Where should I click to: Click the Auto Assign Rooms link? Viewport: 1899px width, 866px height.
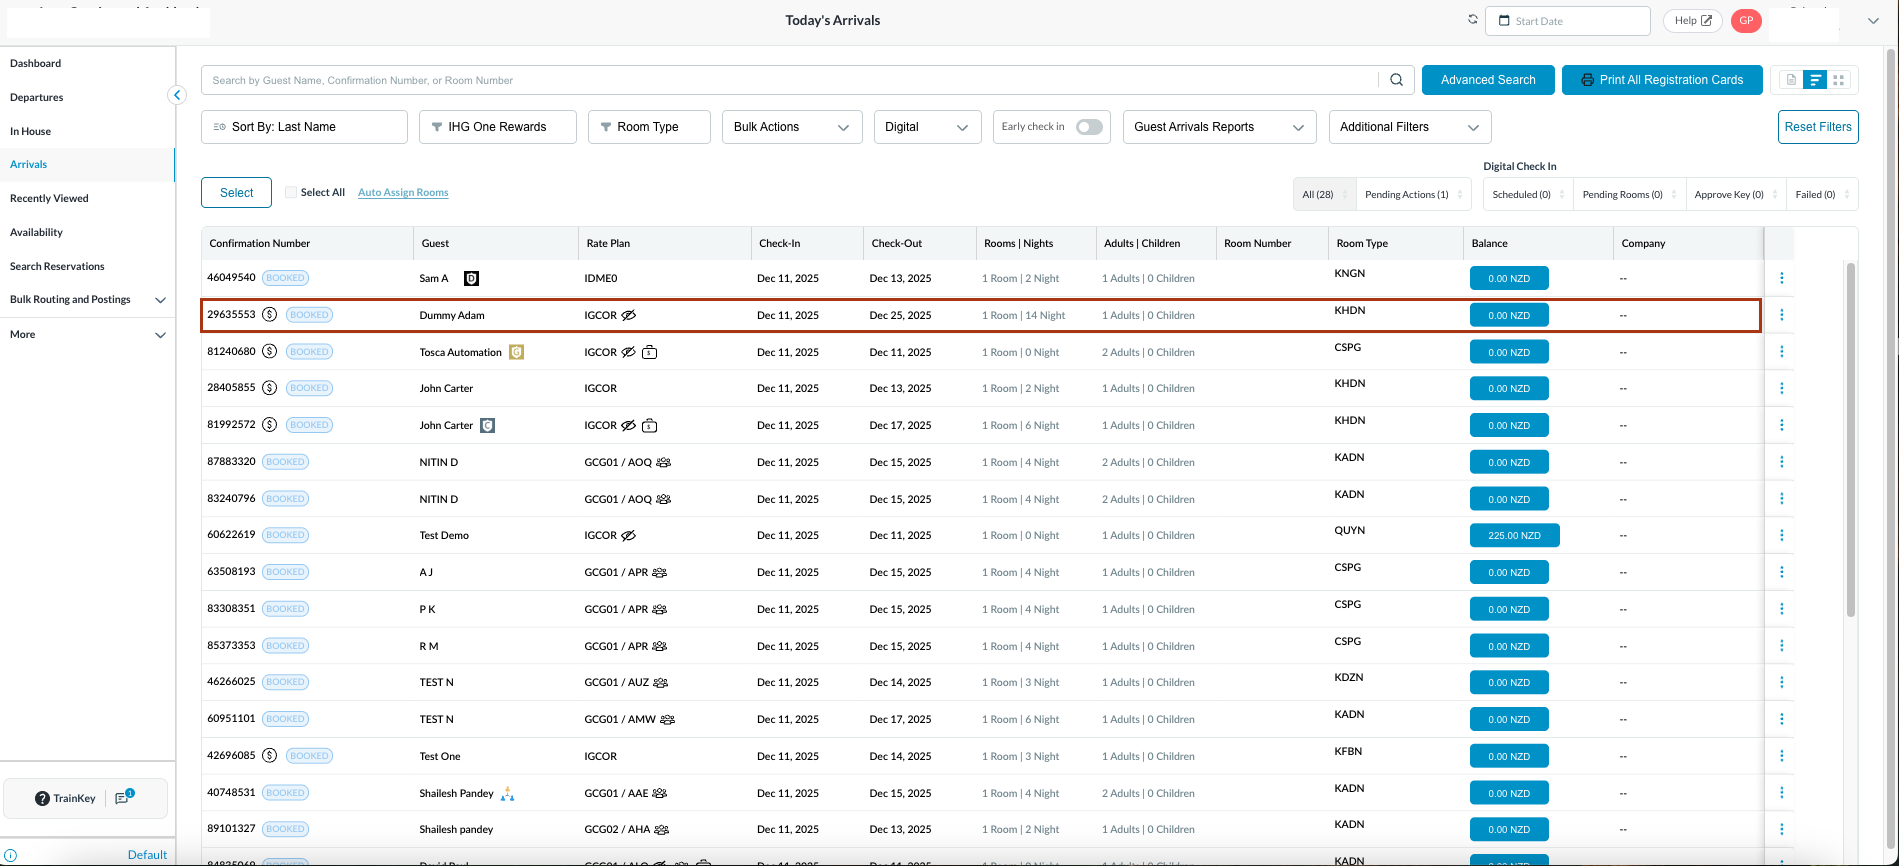point(403,192)
